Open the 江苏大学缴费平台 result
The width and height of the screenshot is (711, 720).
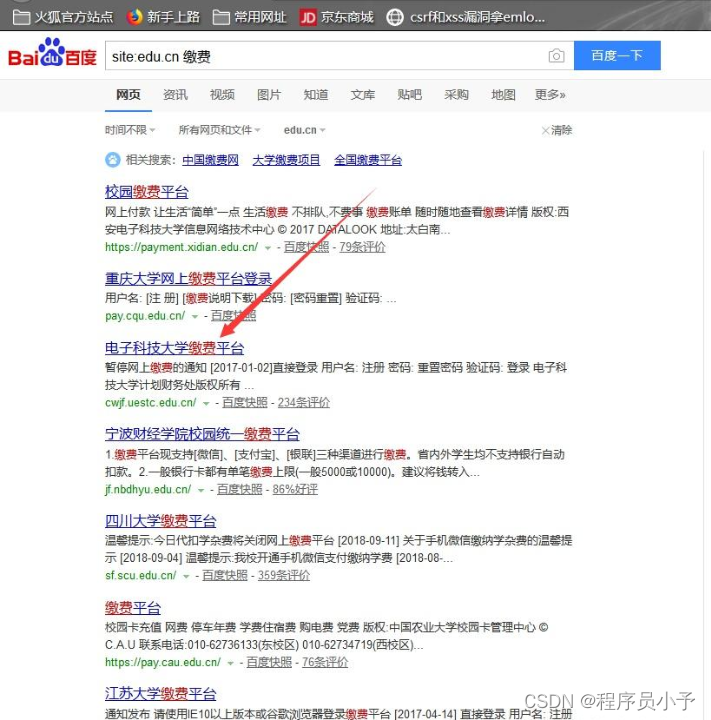click(x=160, y=693)
